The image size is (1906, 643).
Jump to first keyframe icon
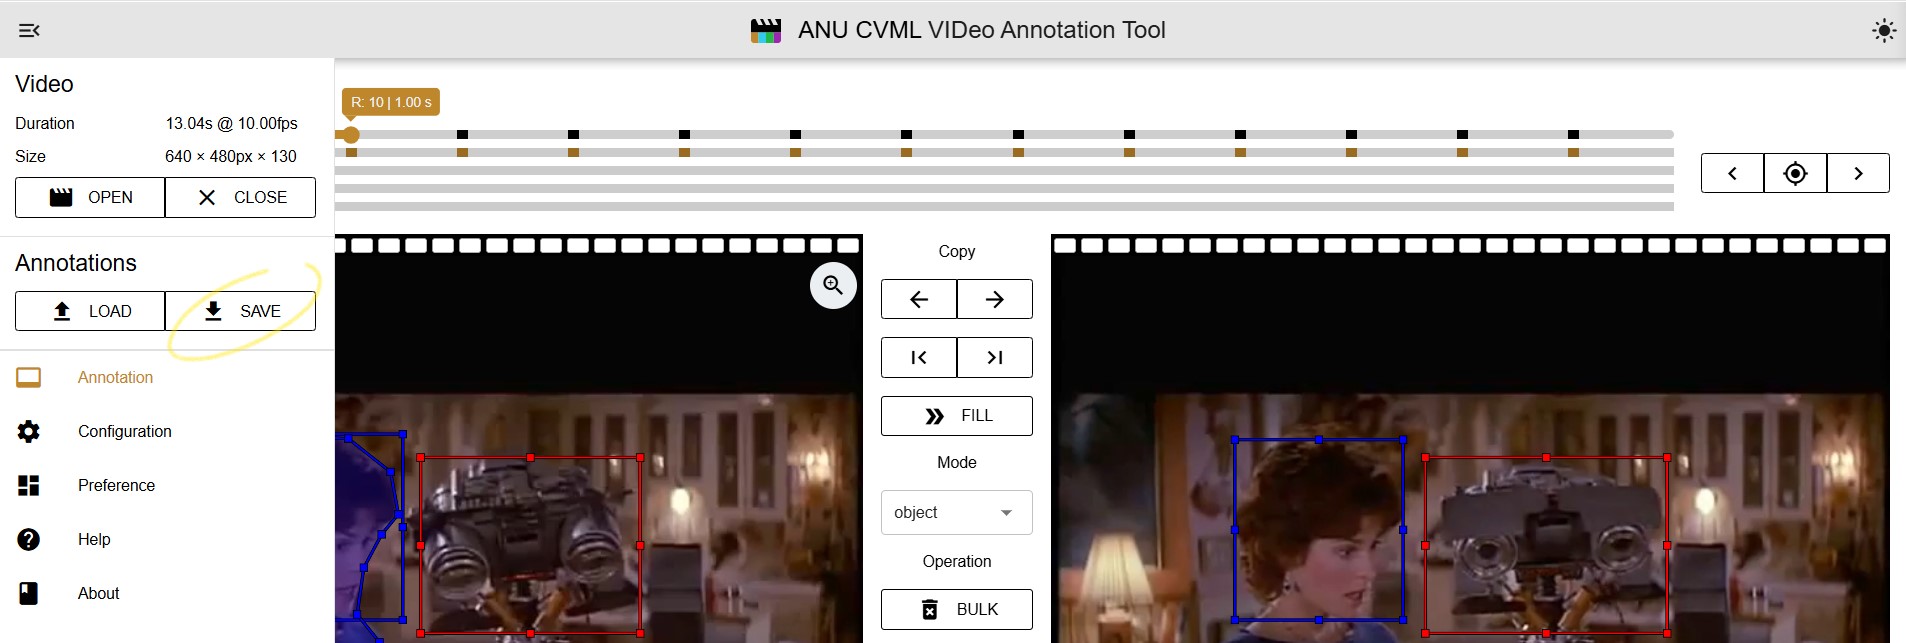918,357
